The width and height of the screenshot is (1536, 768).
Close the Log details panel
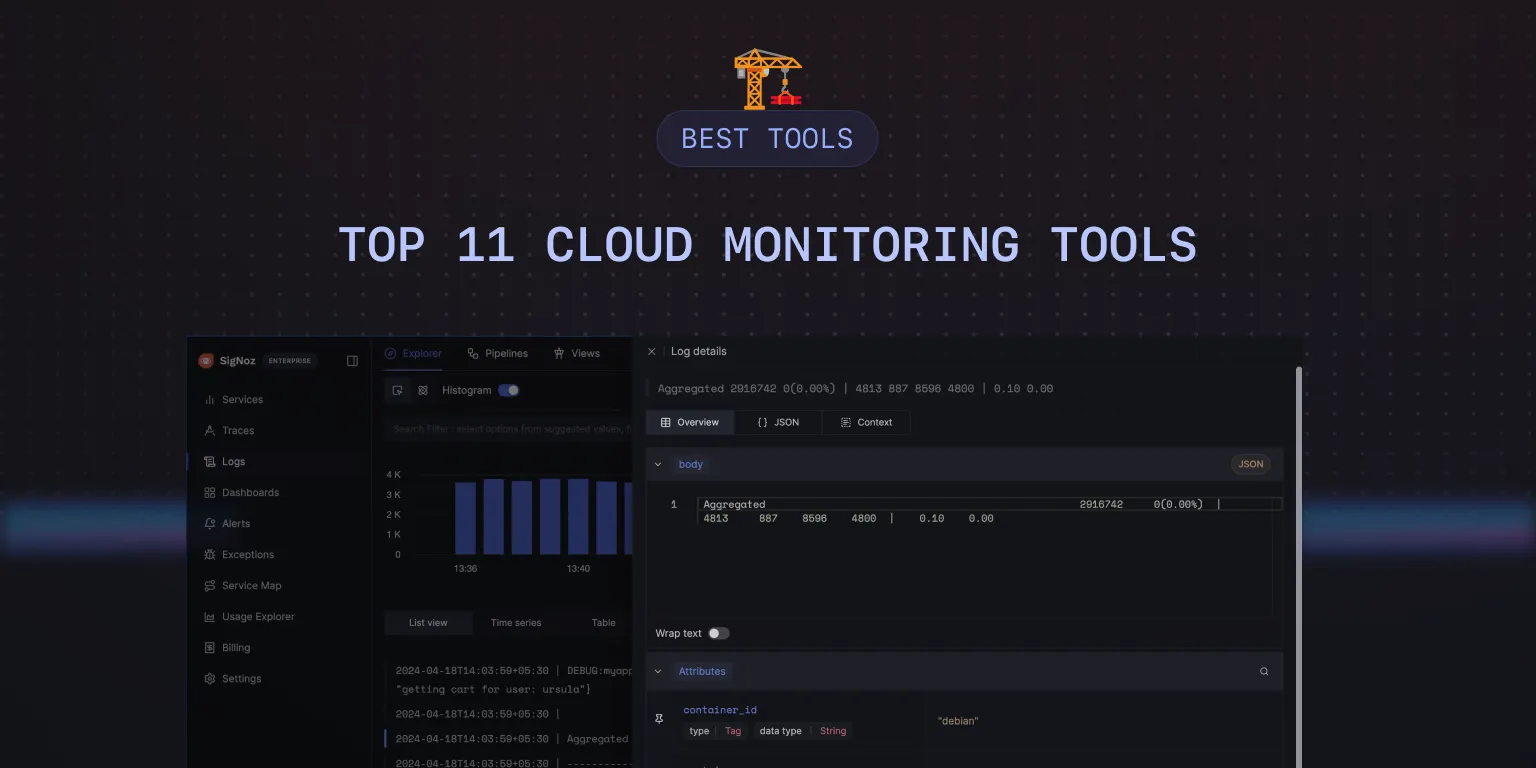[652, 352]
